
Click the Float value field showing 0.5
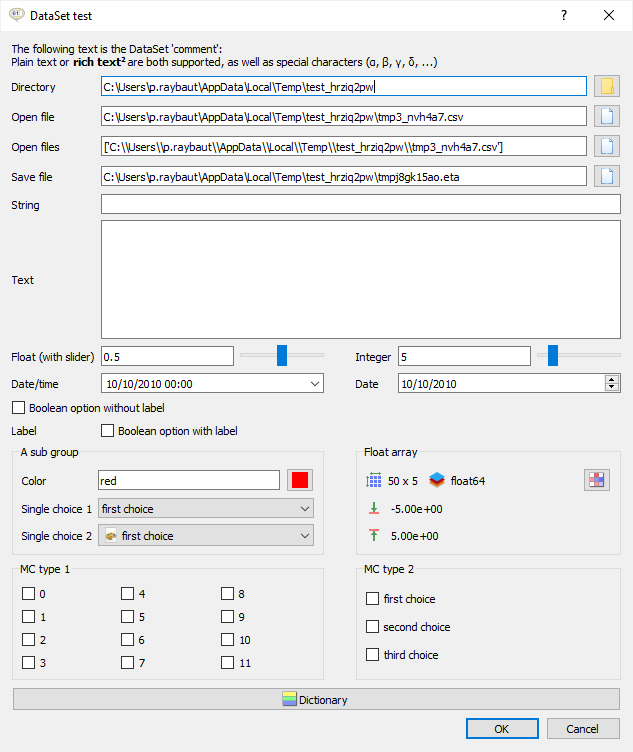coord(167,356)
